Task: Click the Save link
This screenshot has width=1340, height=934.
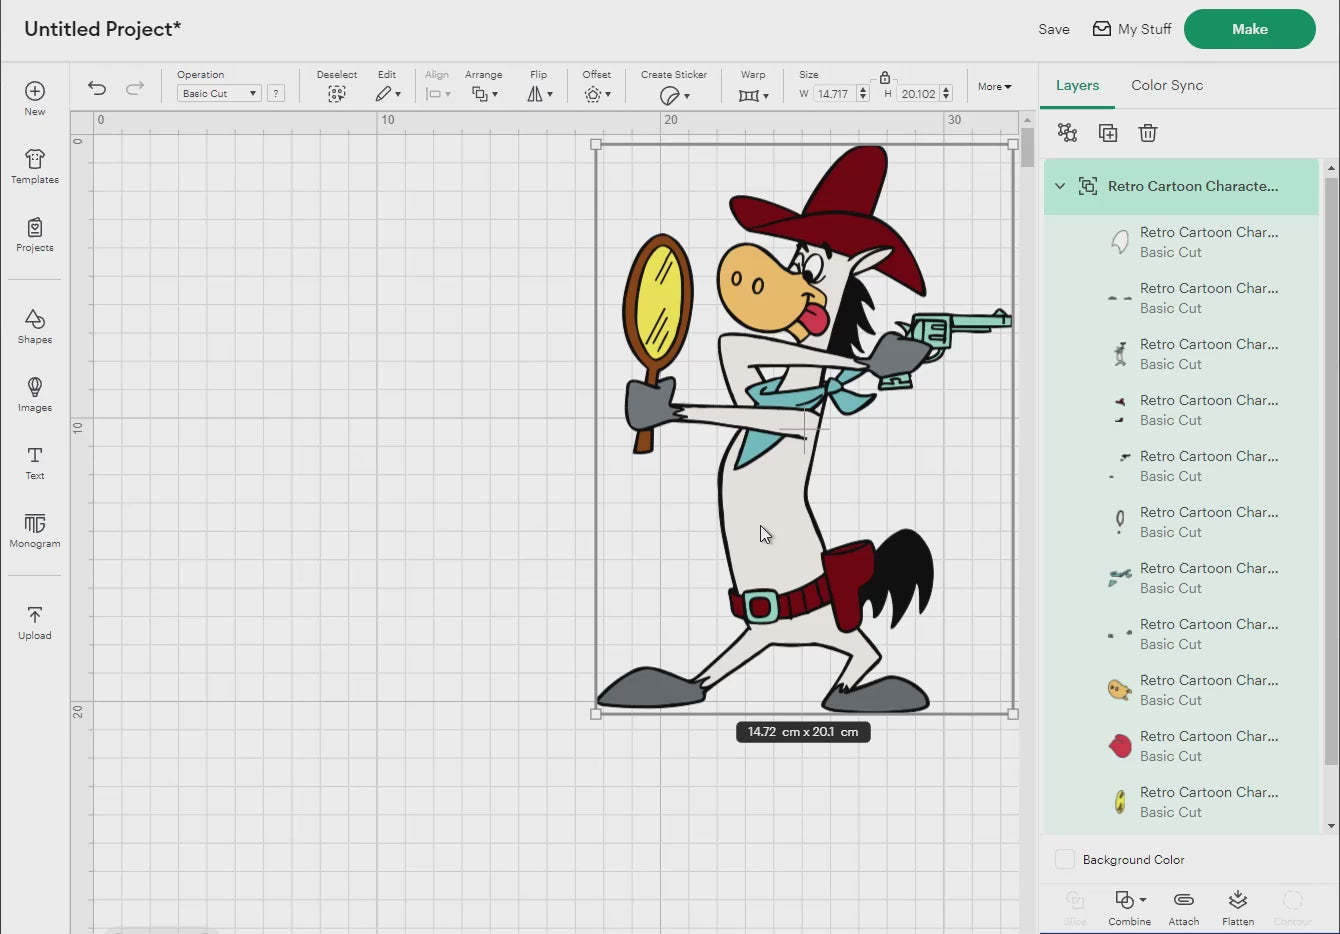Action: click(x=1054, y=29)
